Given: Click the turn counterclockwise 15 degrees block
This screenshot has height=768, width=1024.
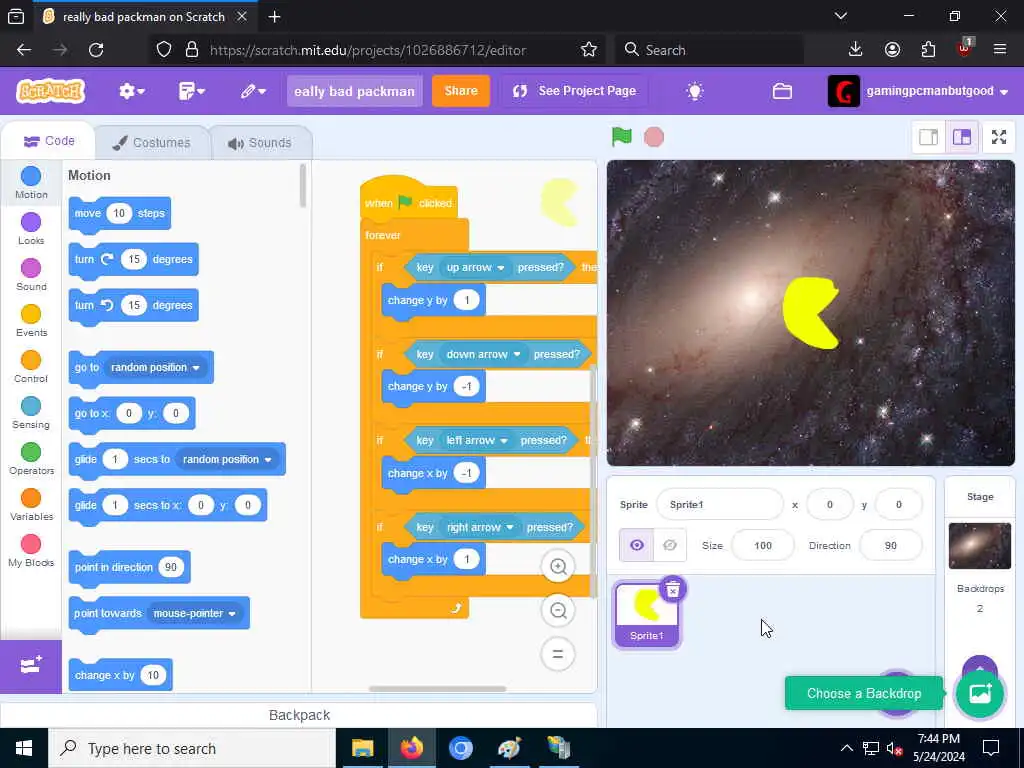Looking at the screenshot, I should click(133, 305).
